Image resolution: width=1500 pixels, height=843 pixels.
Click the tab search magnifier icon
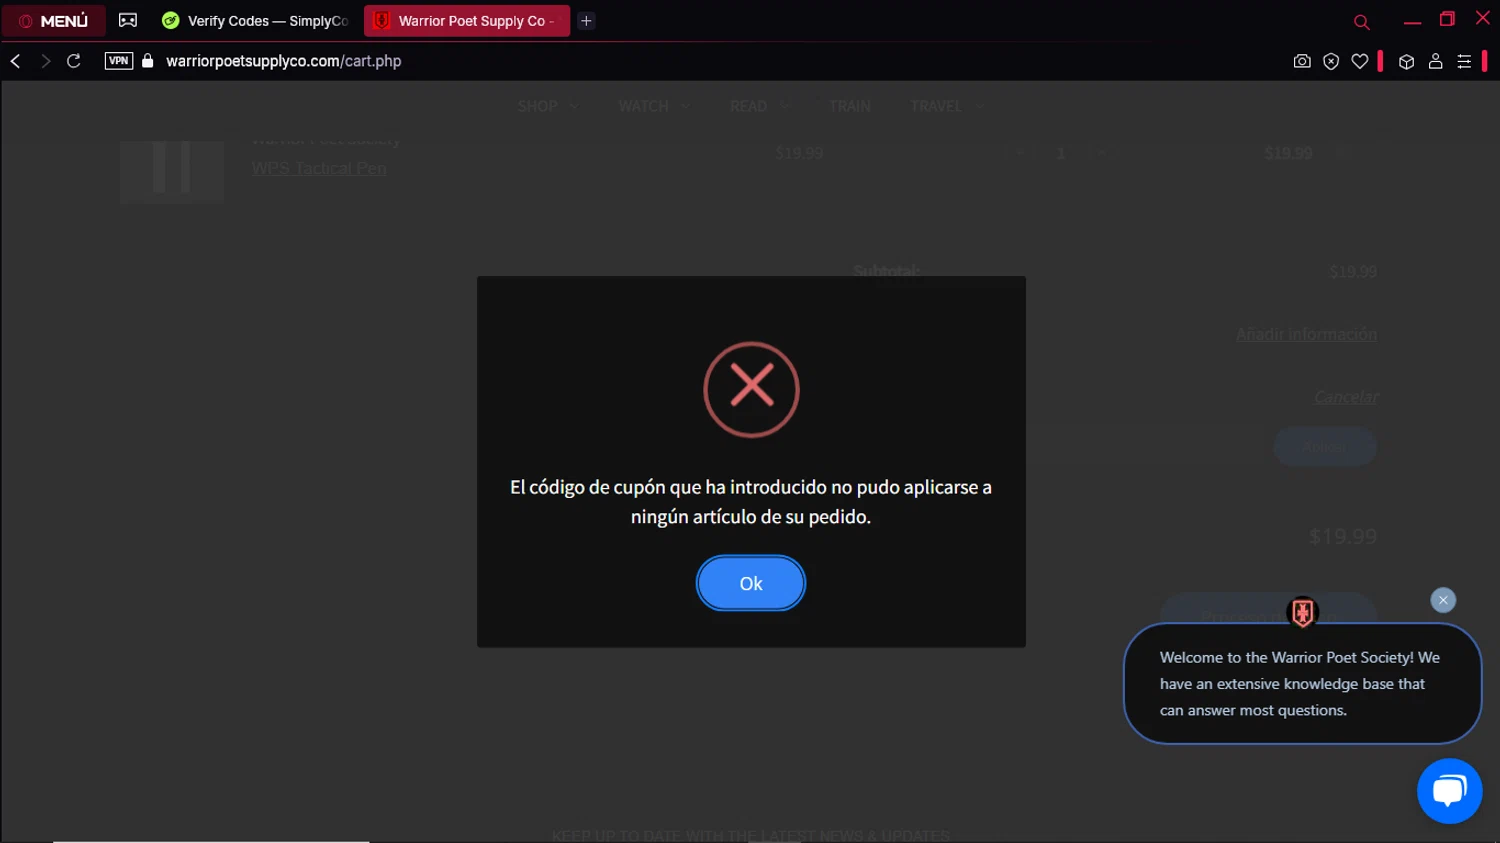point(1361,21)
